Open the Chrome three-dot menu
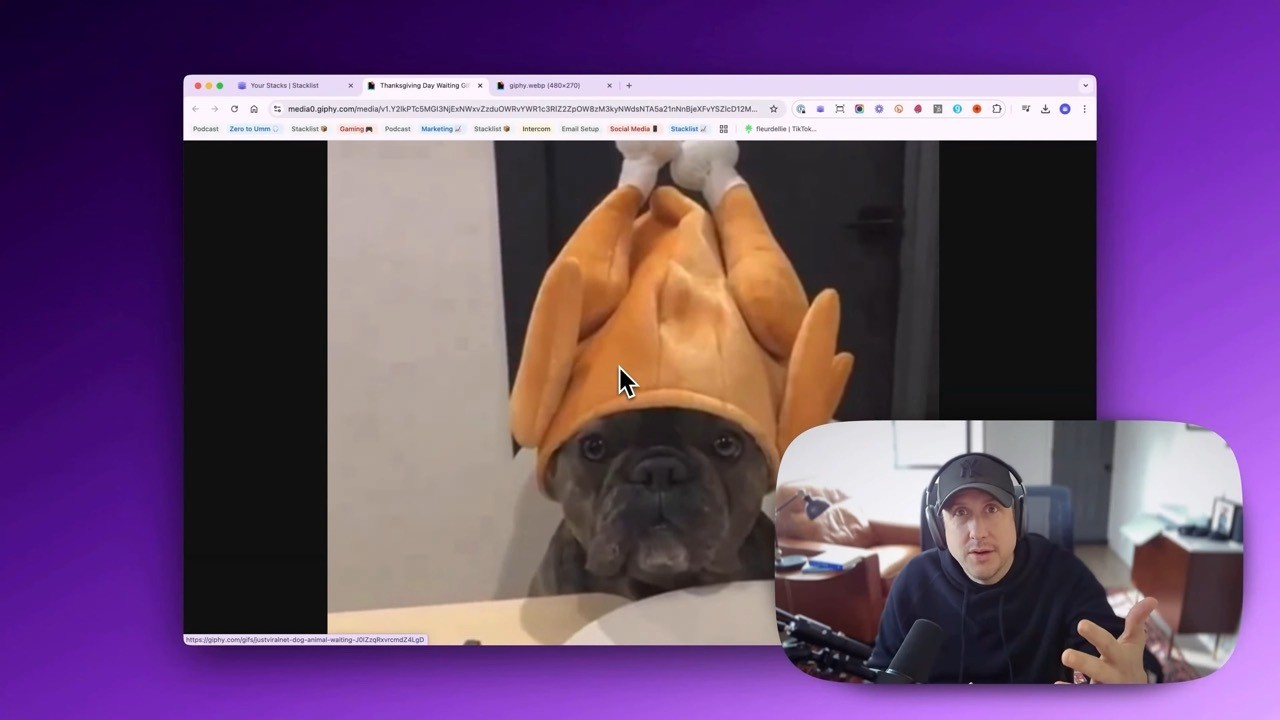Viewport: 1280px width, 720px height. (x=1084, y=109)
